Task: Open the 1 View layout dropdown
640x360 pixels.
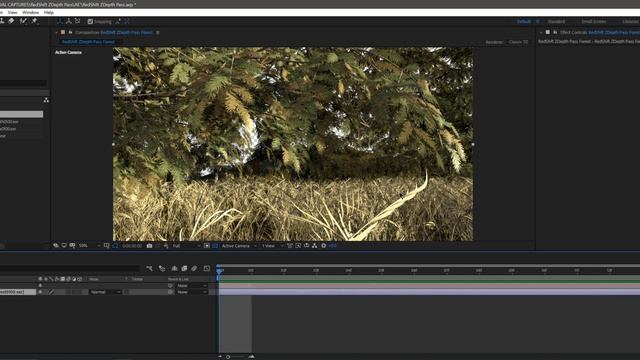Action: click(x=272, y=246)
